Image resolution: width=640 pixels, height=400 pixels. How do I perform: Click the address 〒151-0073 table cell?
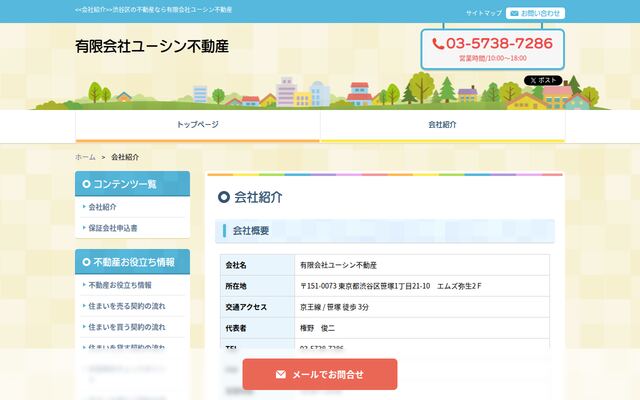coord(422,286)
